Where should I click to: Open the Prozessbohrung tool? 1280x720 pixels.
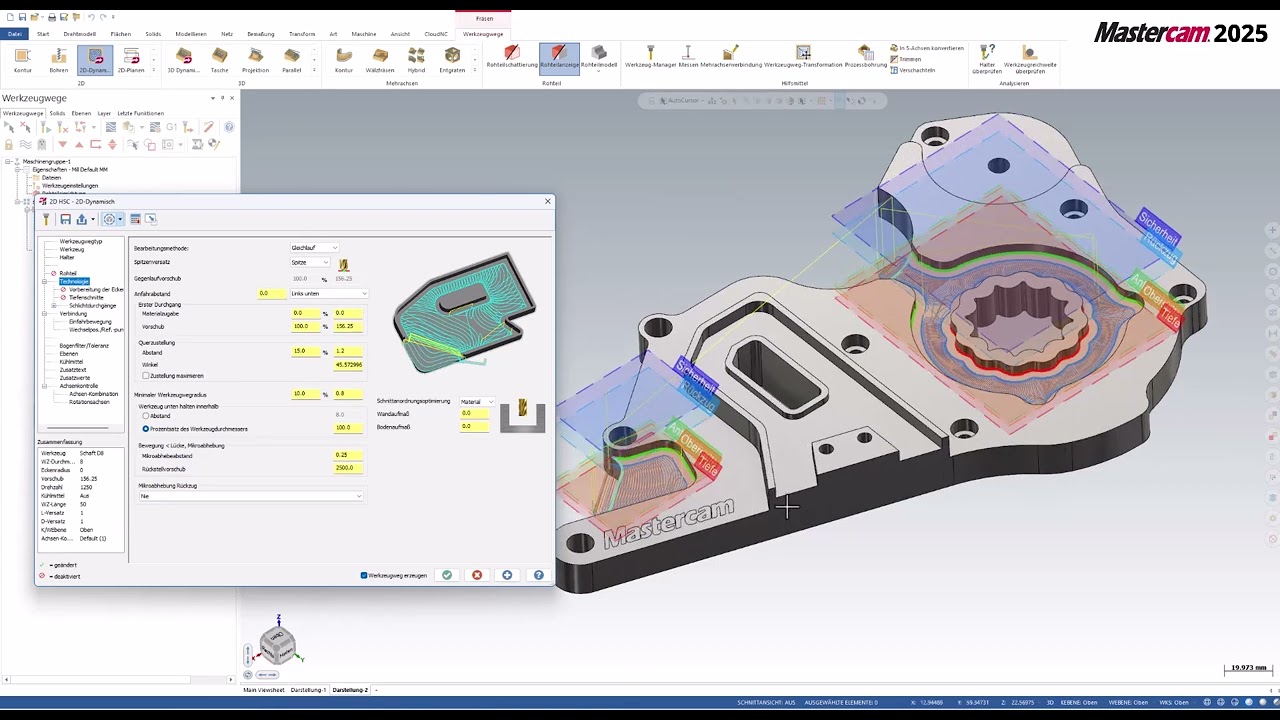(866, 57)
